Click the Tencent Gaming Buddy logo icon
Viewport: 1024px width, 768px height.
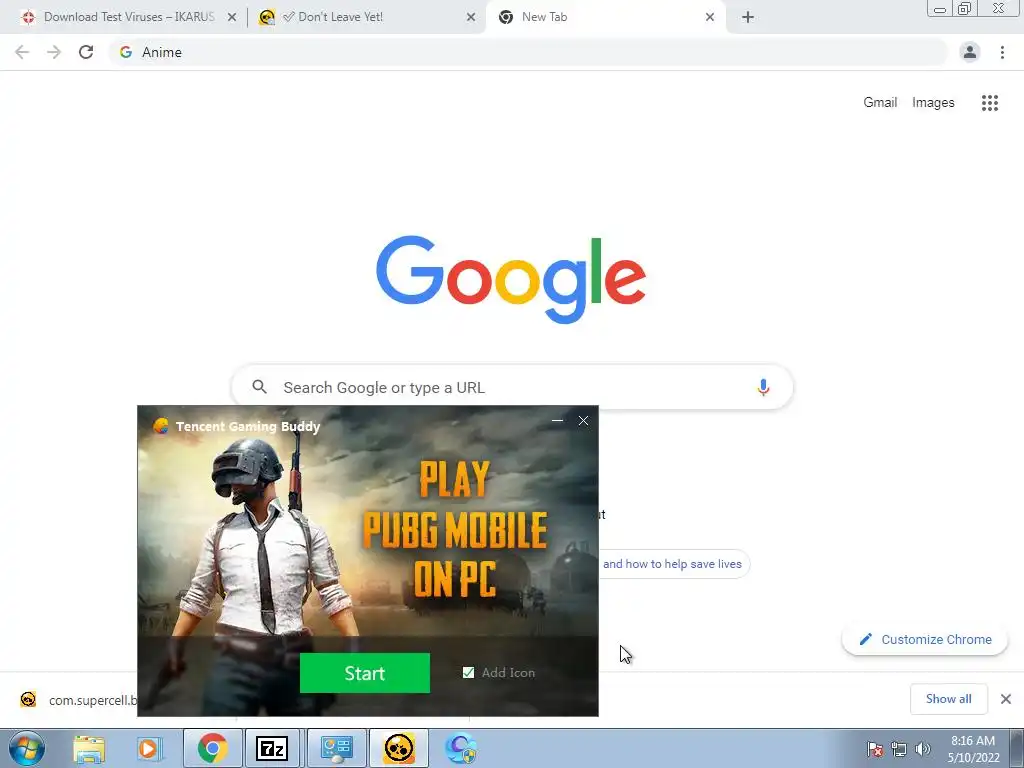click(161, 426)
